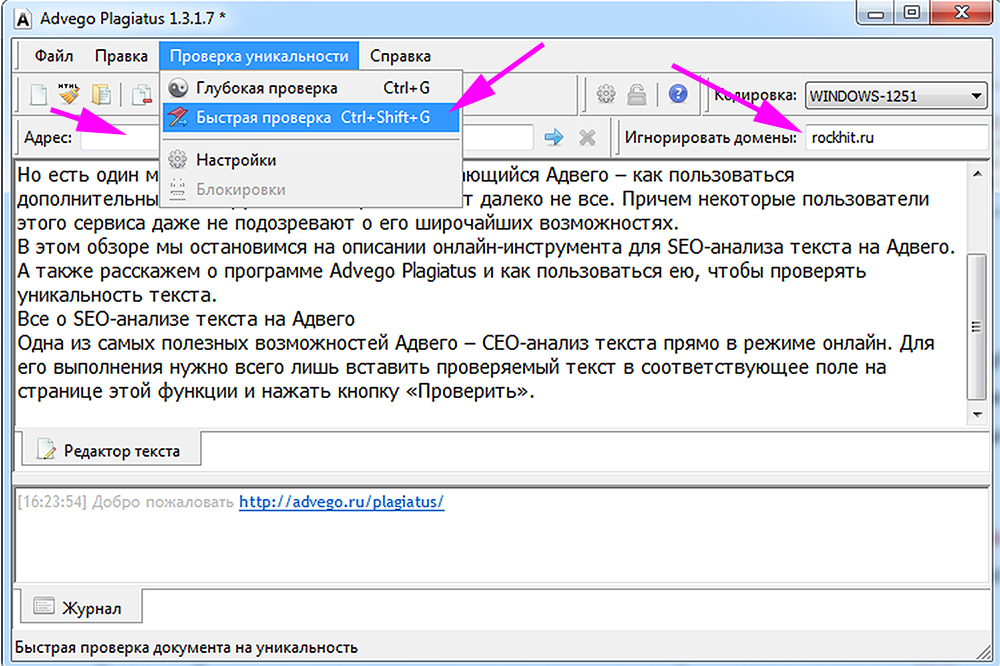Click the gear settings icon in toolbar
The height and width of the screenshot is (666, 1000).
pos(605,95)
